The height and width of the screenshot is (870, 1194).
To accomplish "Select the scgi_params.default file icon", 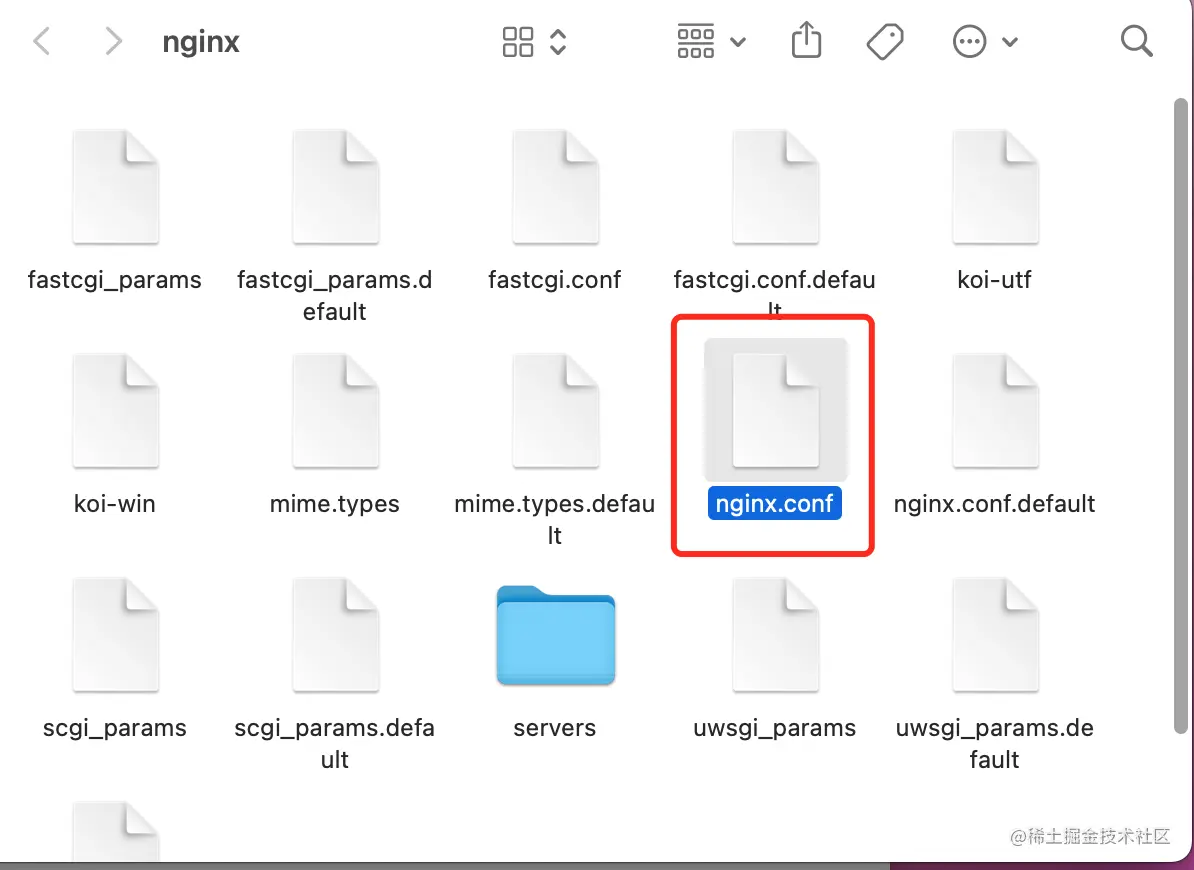I will (x=335, y=635).
